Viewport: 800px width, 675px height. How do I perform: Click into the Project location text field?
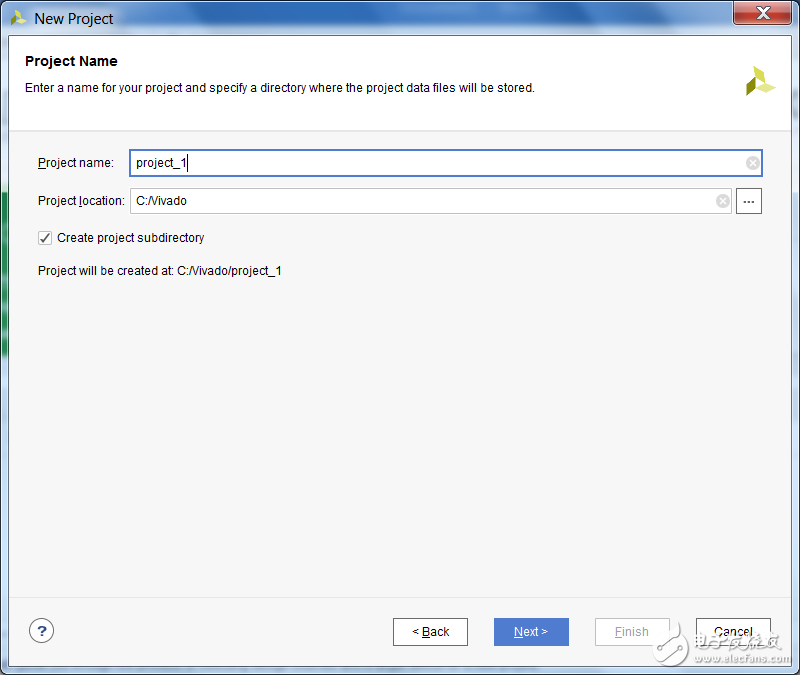point(420,201)
